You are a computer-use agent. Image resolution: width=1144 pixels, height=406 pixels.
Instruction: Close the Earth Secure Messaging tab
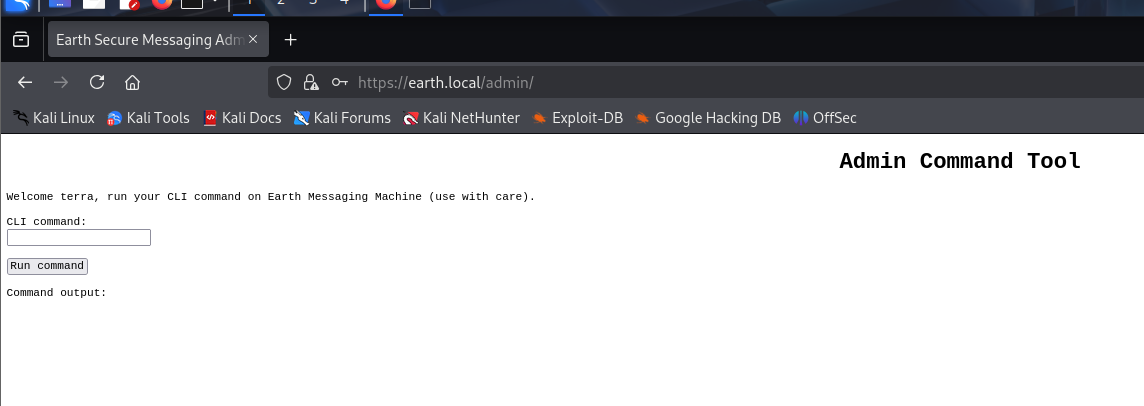253,40
